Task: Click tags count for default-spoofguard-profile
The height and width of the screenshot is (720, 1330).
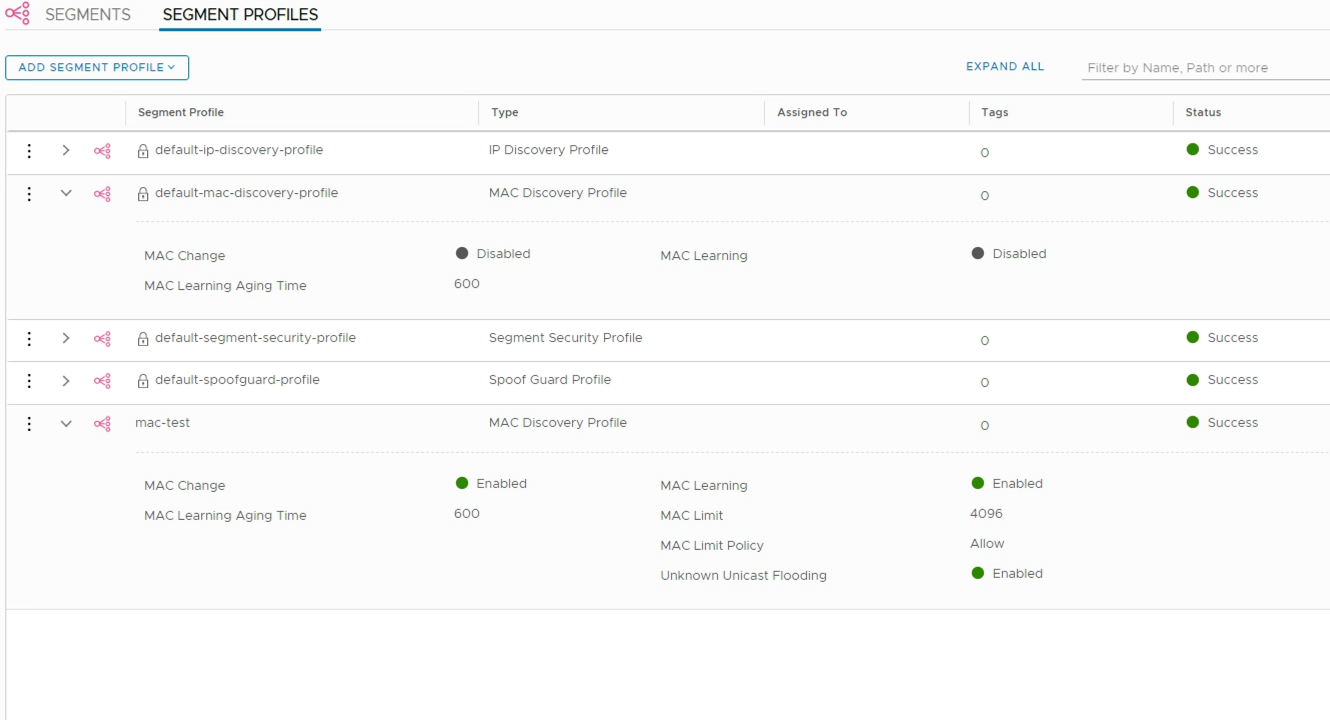Action: (985, 383)
